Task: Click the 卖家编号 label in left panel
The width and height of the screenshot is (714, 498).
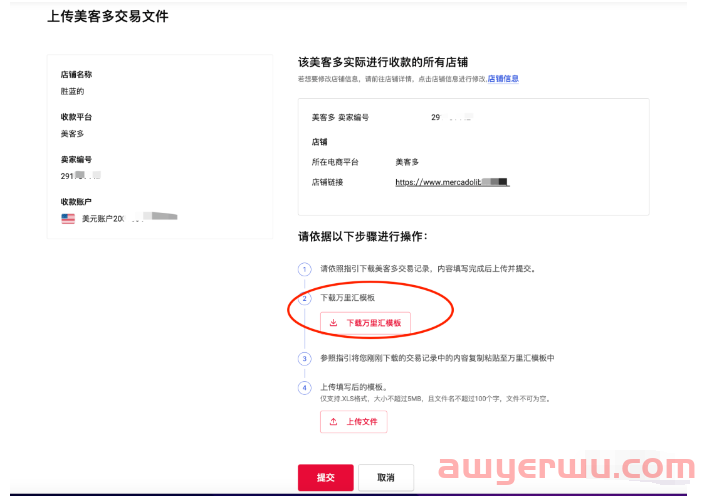Action: point(76,159)
